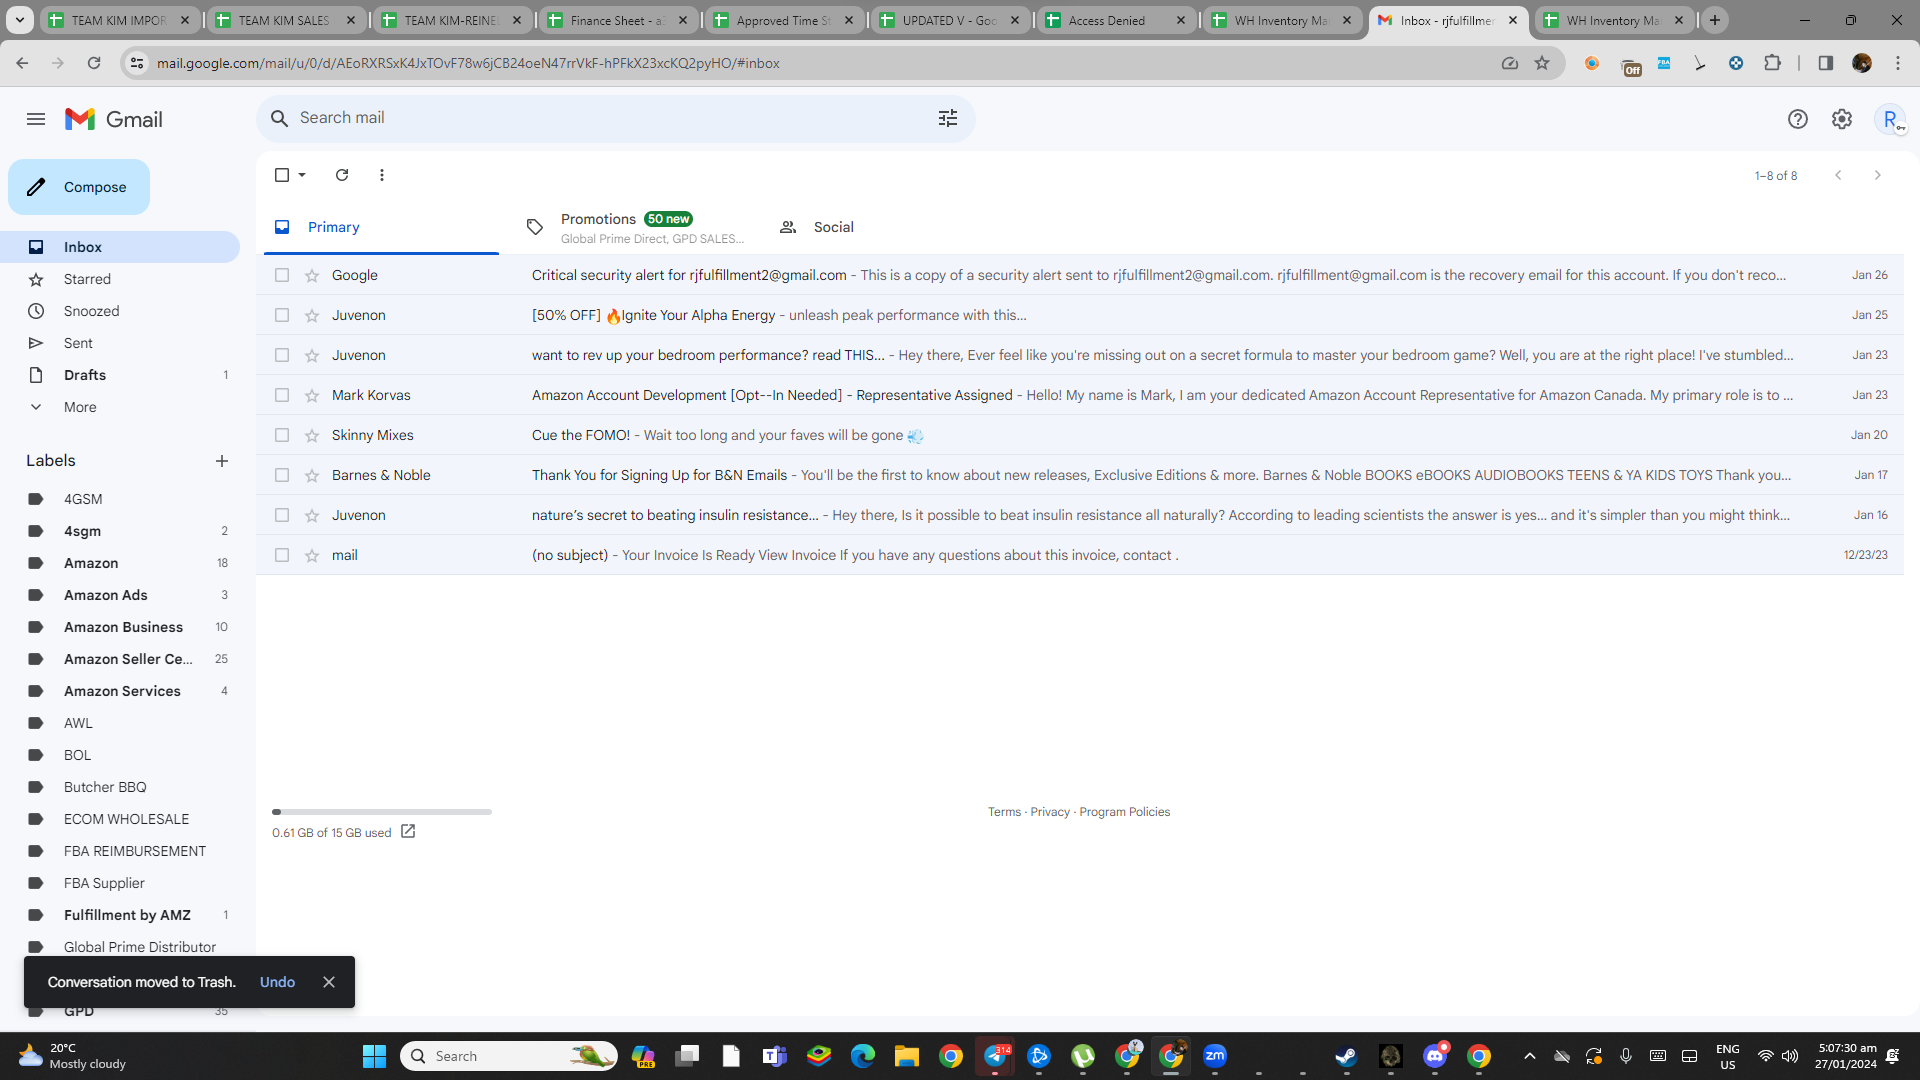
Task: Open the Google account avatar
Action: tap(1890, 119)
